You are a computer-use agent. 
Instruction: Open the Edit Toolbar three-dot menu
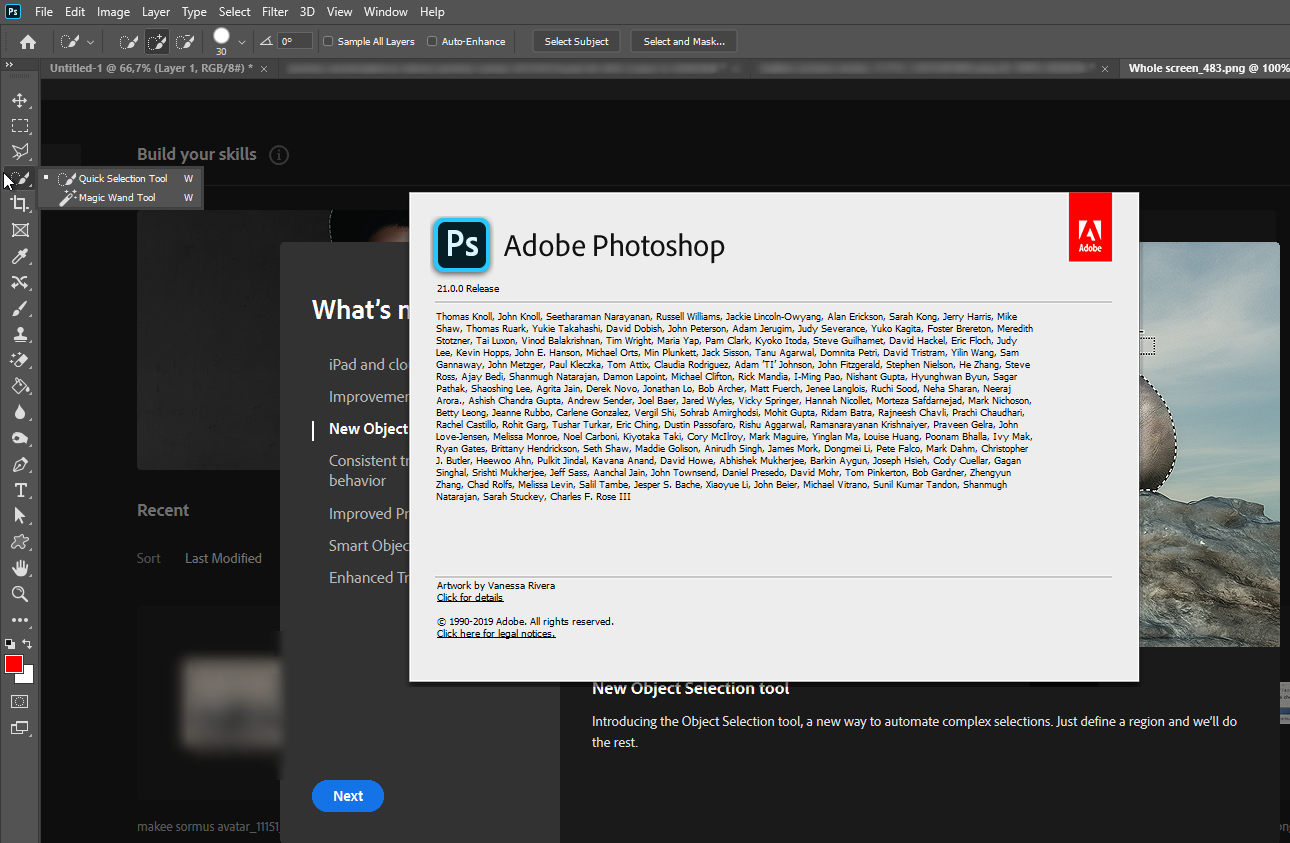point(19,620)
